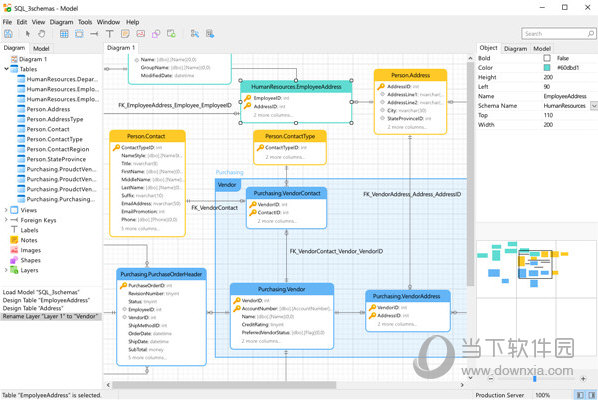Collapse the Tables tree node

click(x=6, y=69)
